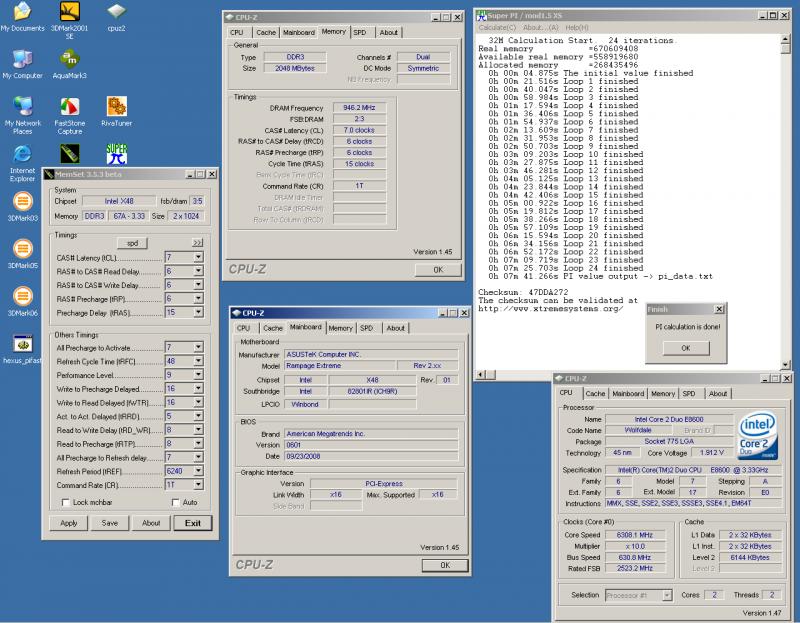800x623 pixels.
Task: Open the Write to Precharge Delayed dropdown
Action: coord(198,389)
